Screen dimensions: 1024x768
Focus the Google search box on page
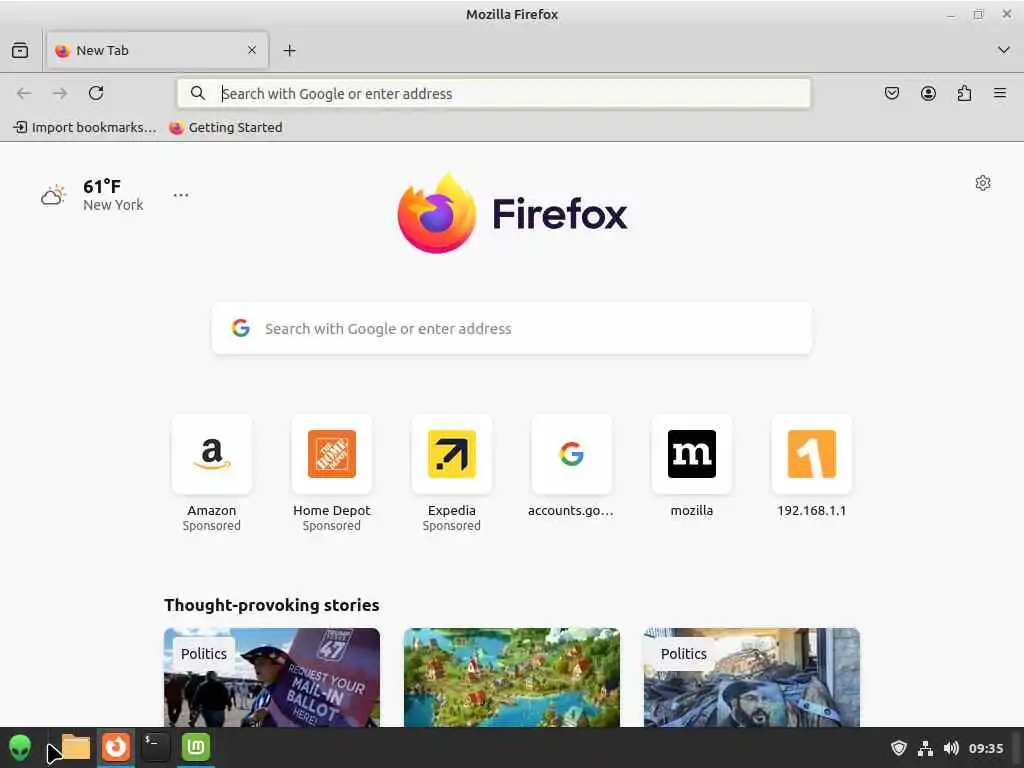click(512, 328)
